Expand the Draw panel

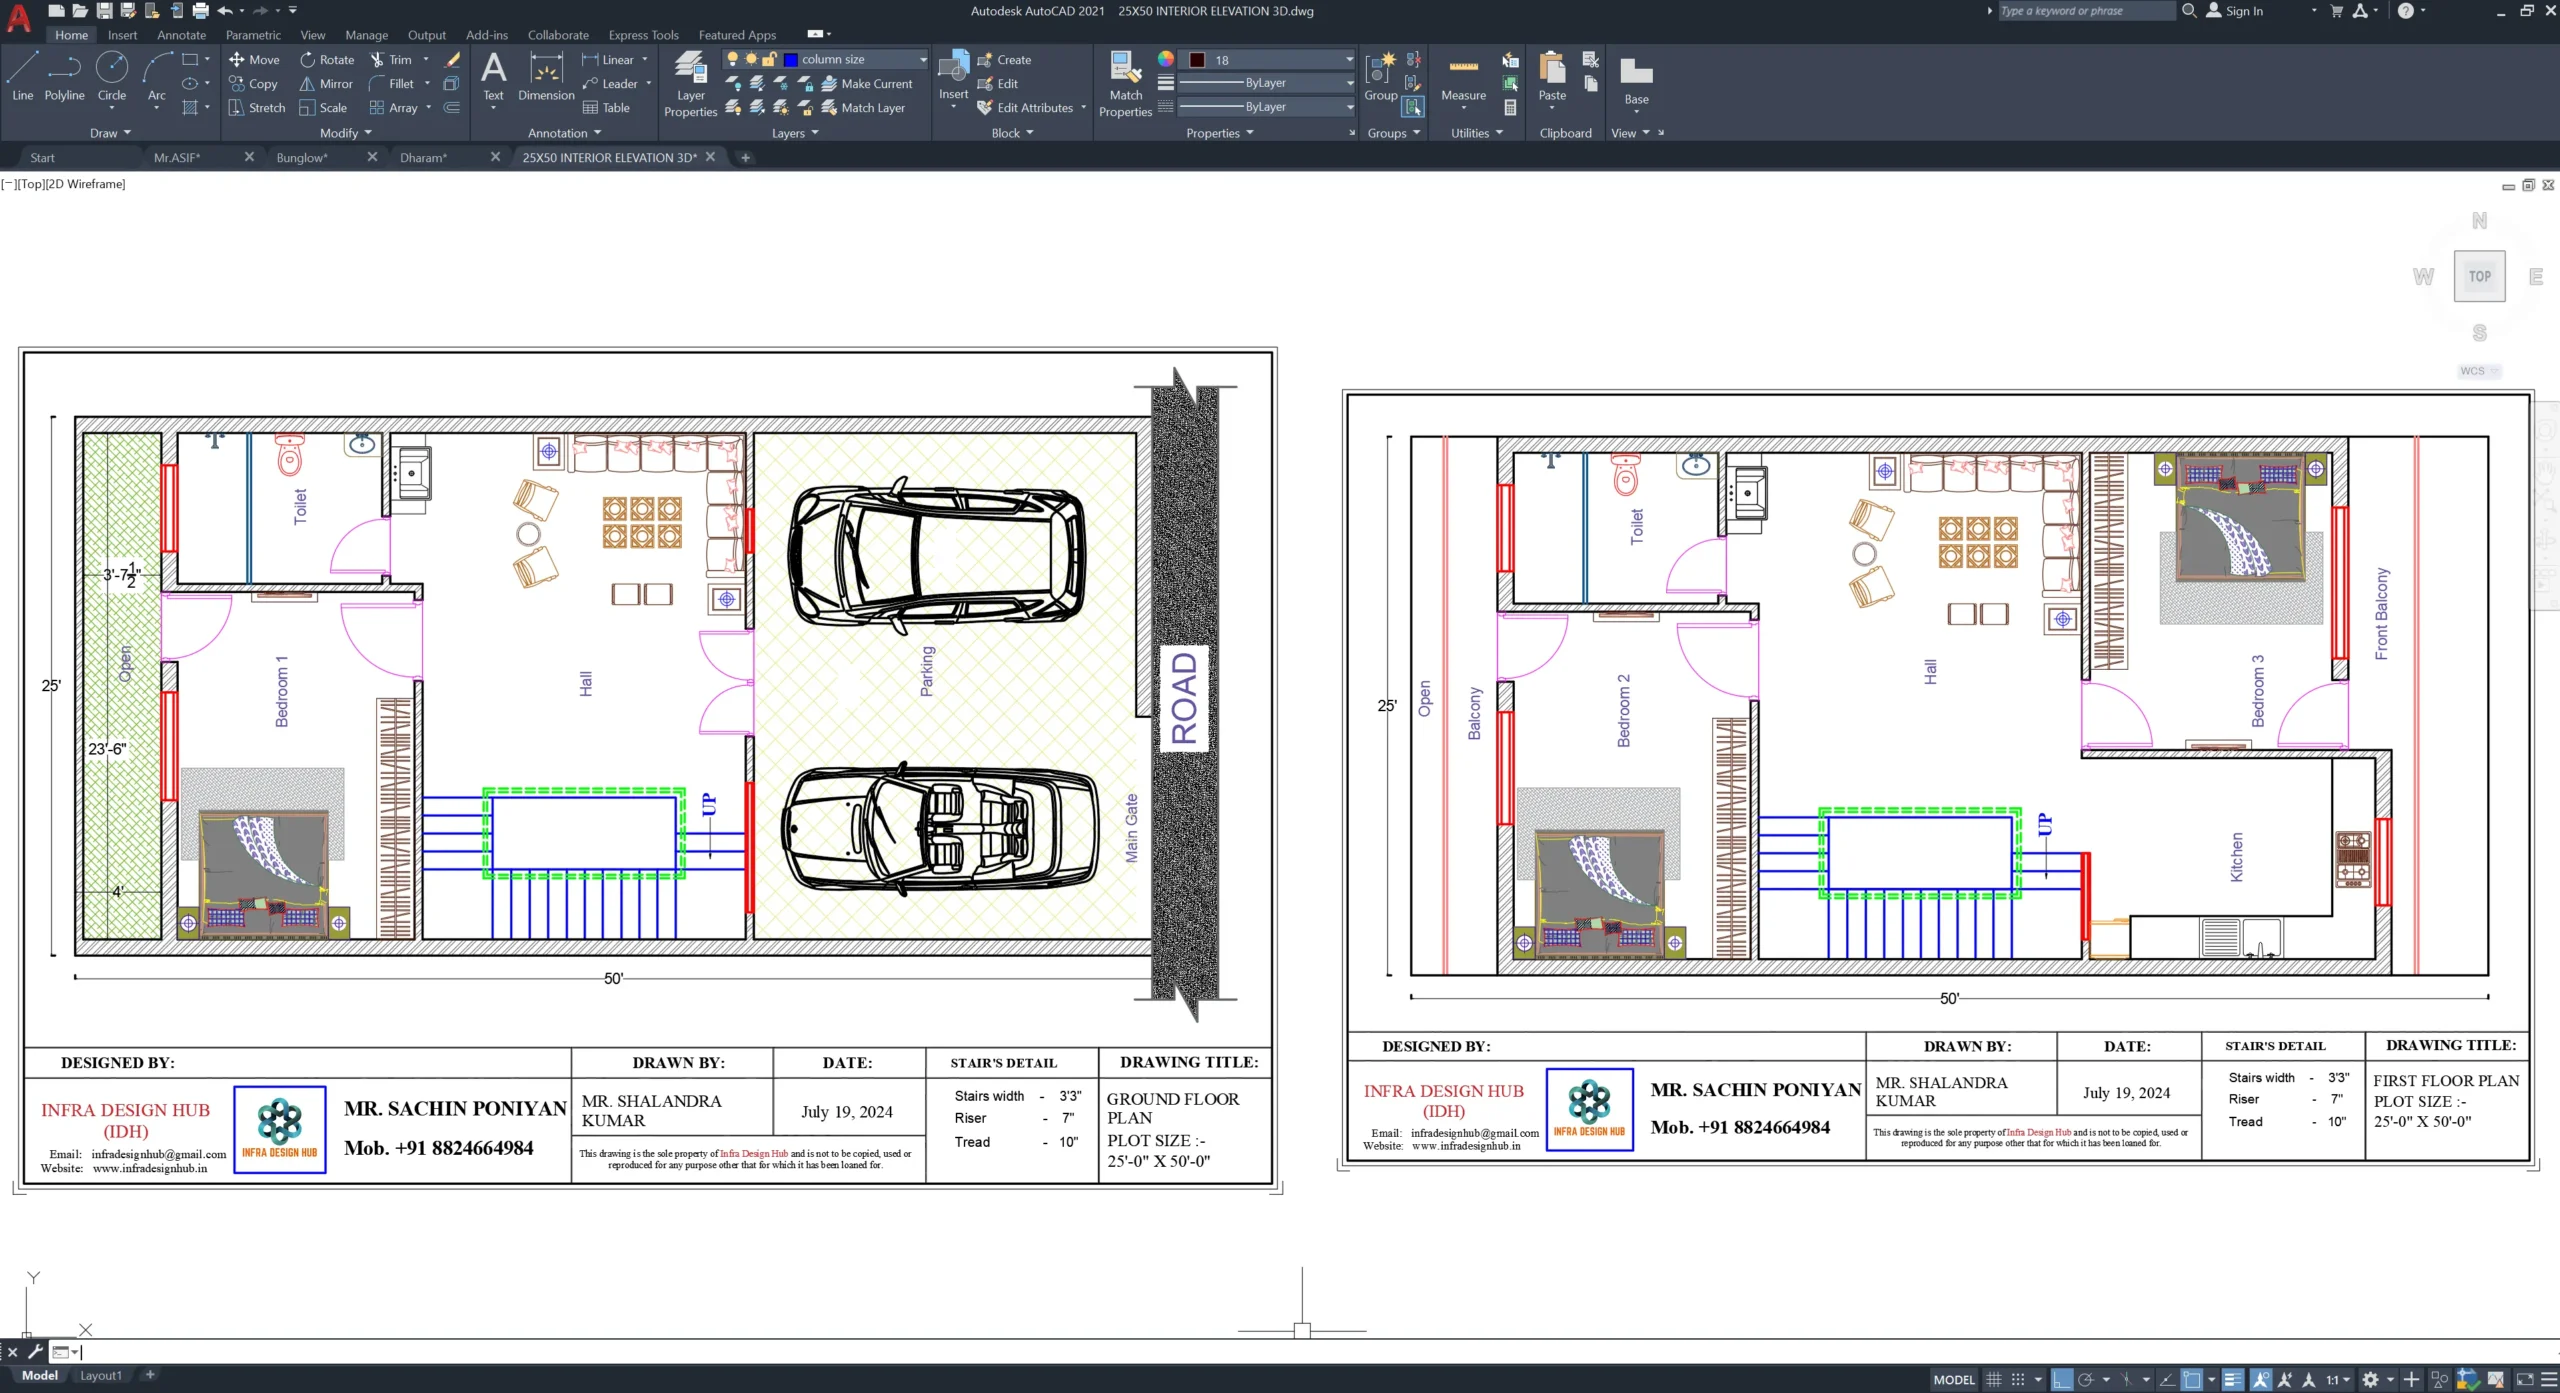coord(110,133)
